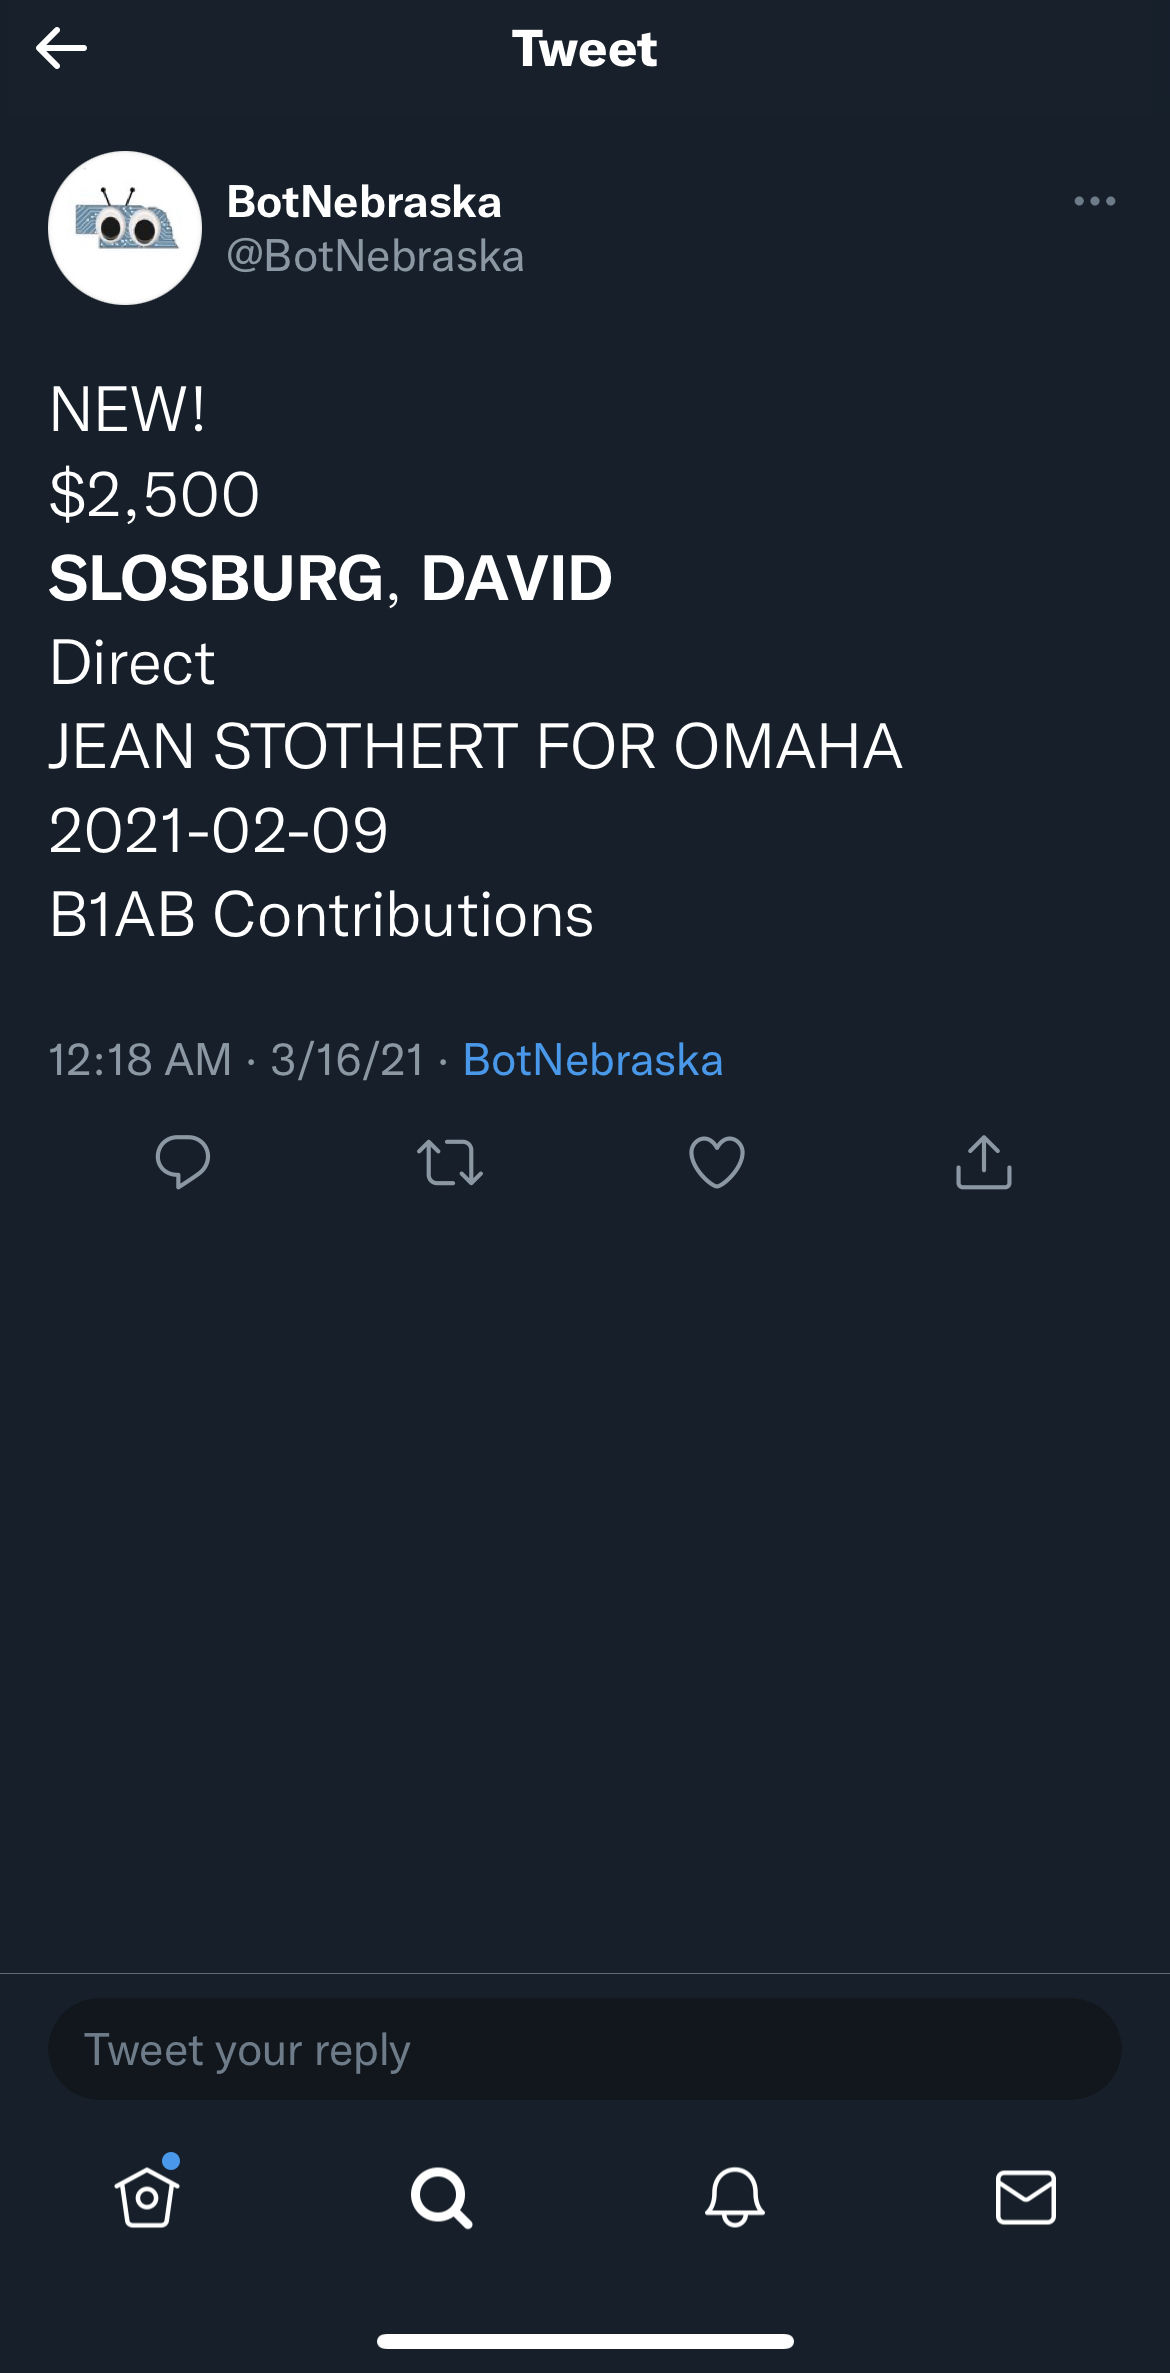Like the tweet with the heart icon
This screenshot has width=1170, height=2373.
coord(717,1162)
